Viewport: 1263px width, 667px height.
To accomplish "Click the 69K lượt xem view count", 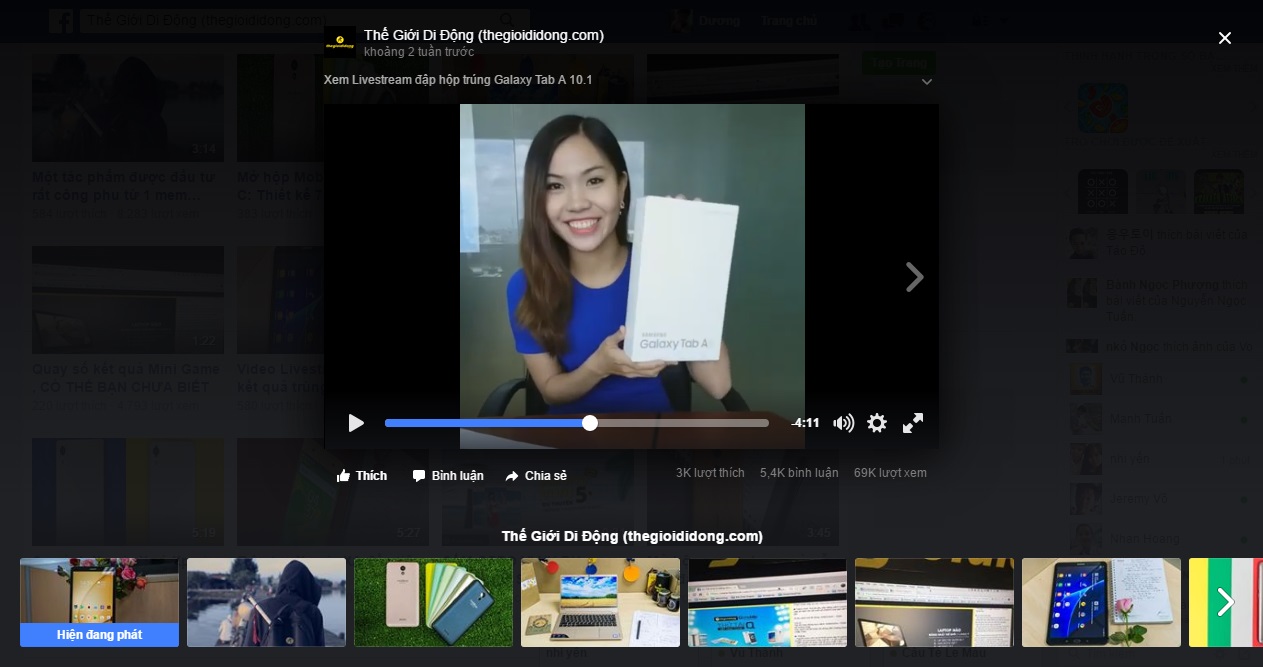I will tap(890, 473).
